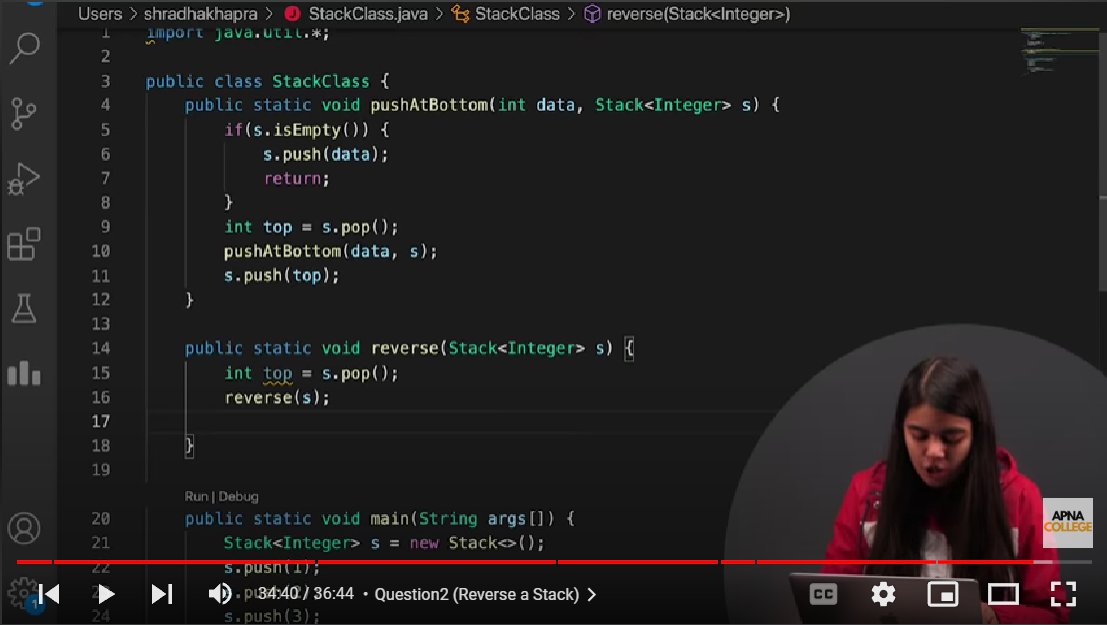
Task: Toggle closed captions
Action: 823,594
